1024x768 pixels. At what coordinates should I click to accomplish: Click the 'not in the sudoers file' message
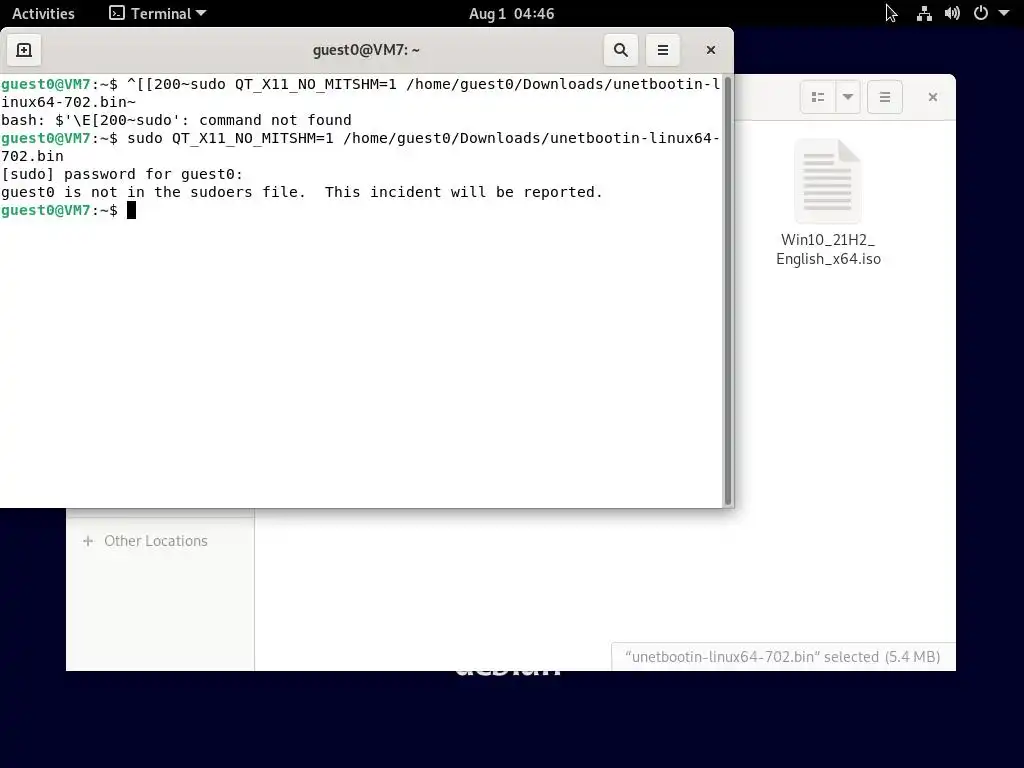tap(302, 192)
